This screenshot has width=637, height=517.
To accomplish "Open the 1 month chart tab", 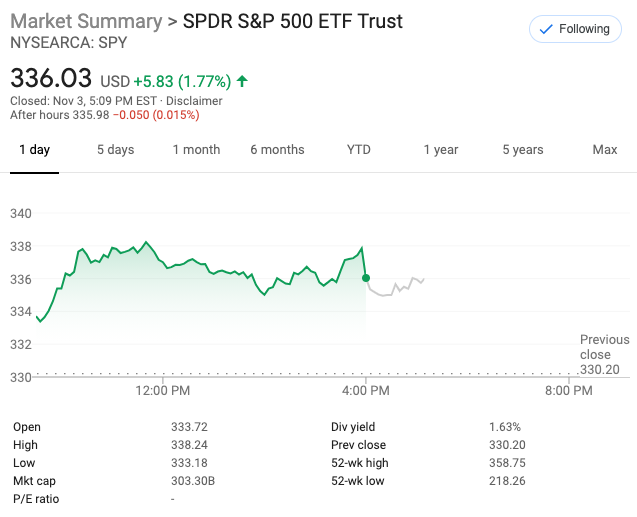I will pos(196,150).
